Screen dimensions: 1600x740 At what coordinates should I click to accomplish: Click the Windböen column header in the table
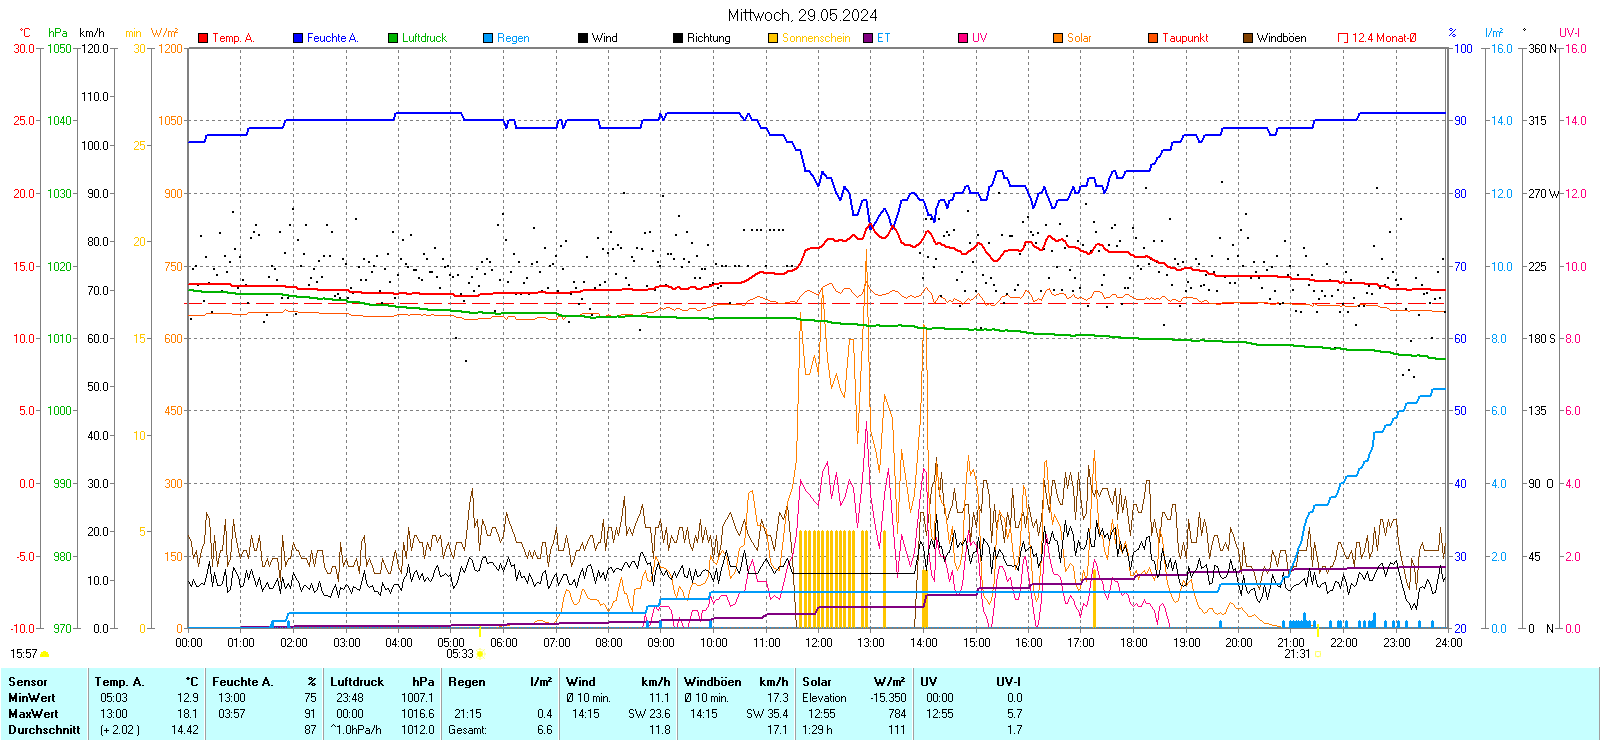click(713, 682)
